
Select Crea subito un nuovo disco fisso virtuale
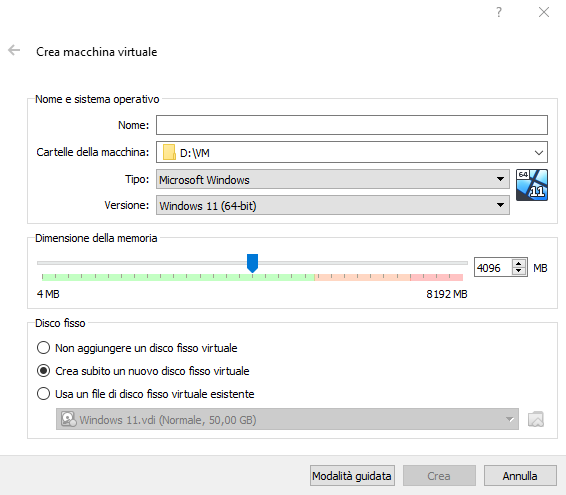43,371
